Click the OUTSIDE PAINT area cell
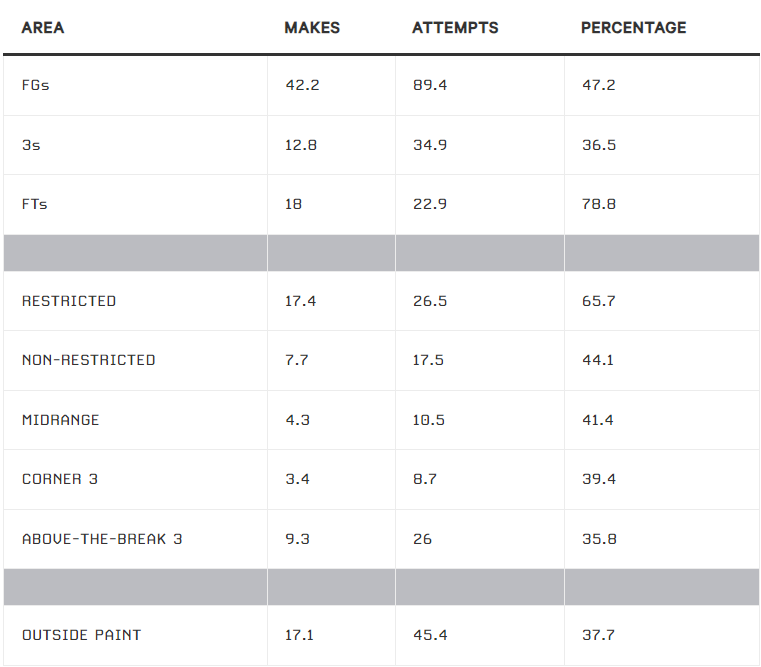This screenshot has height=667, width=761. click(x=82, y=635)
